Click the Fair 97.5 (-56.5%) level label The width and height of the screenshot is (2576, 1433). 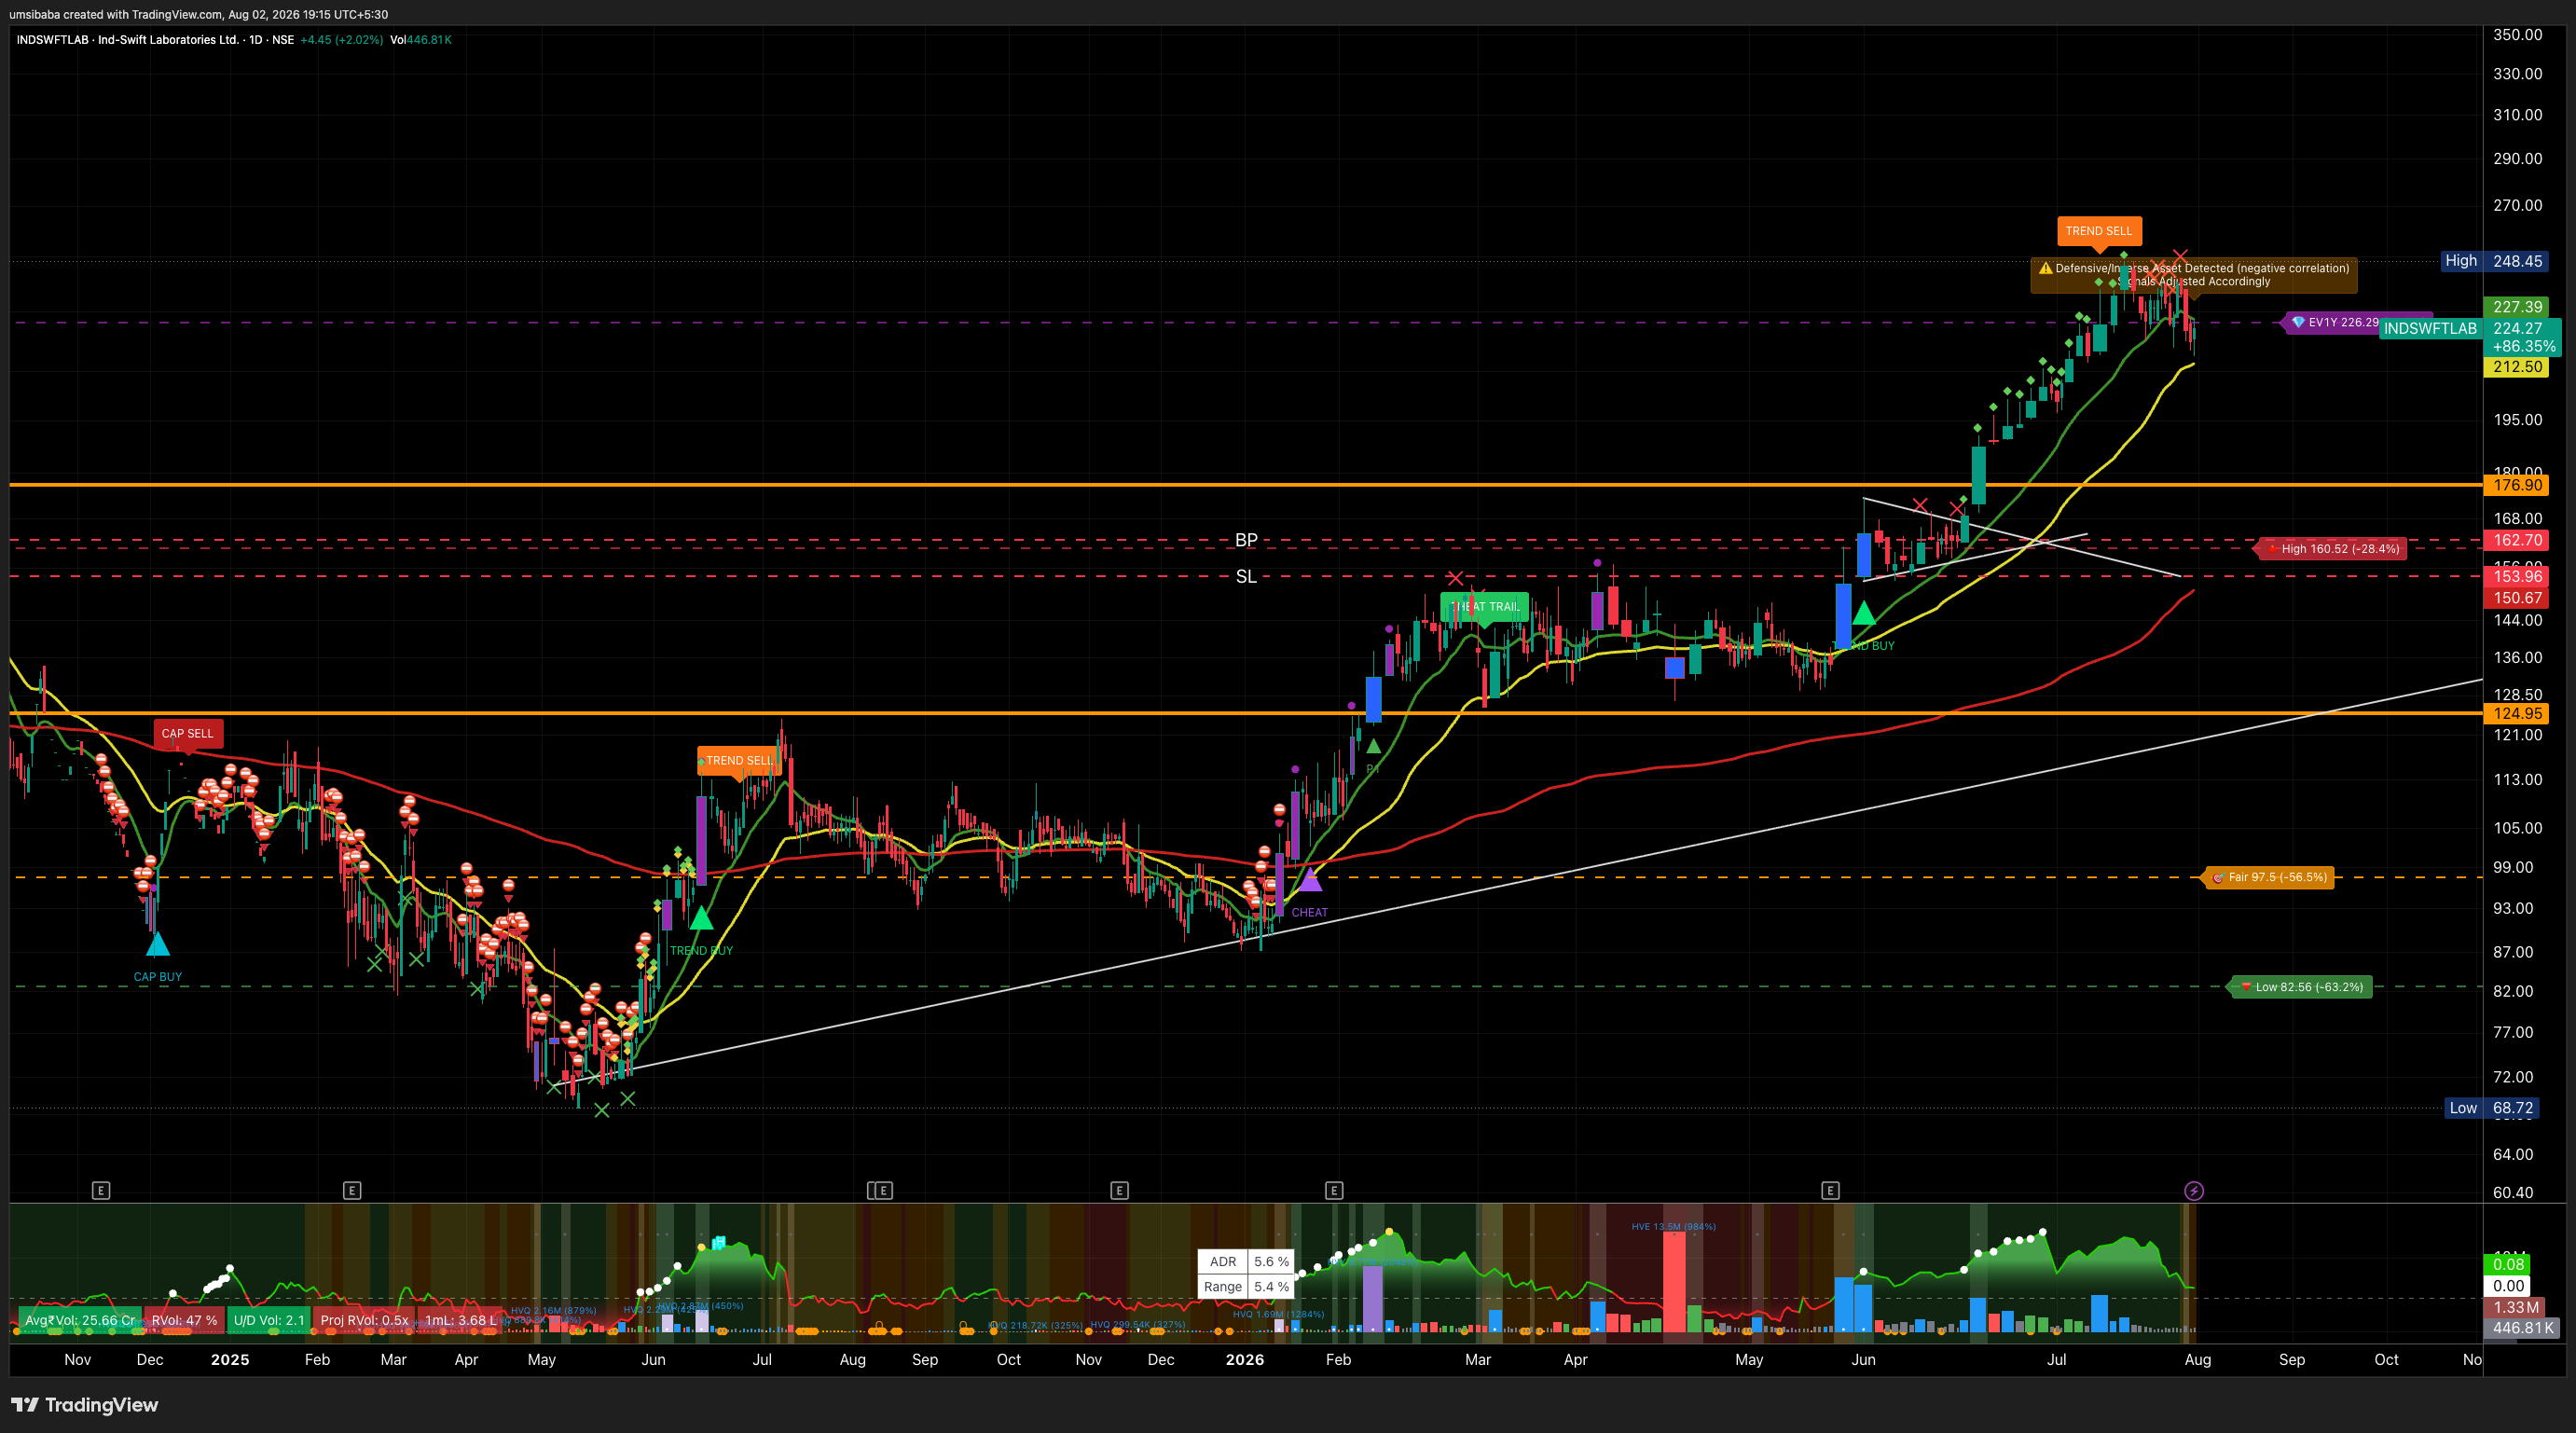click(2269, 877)
